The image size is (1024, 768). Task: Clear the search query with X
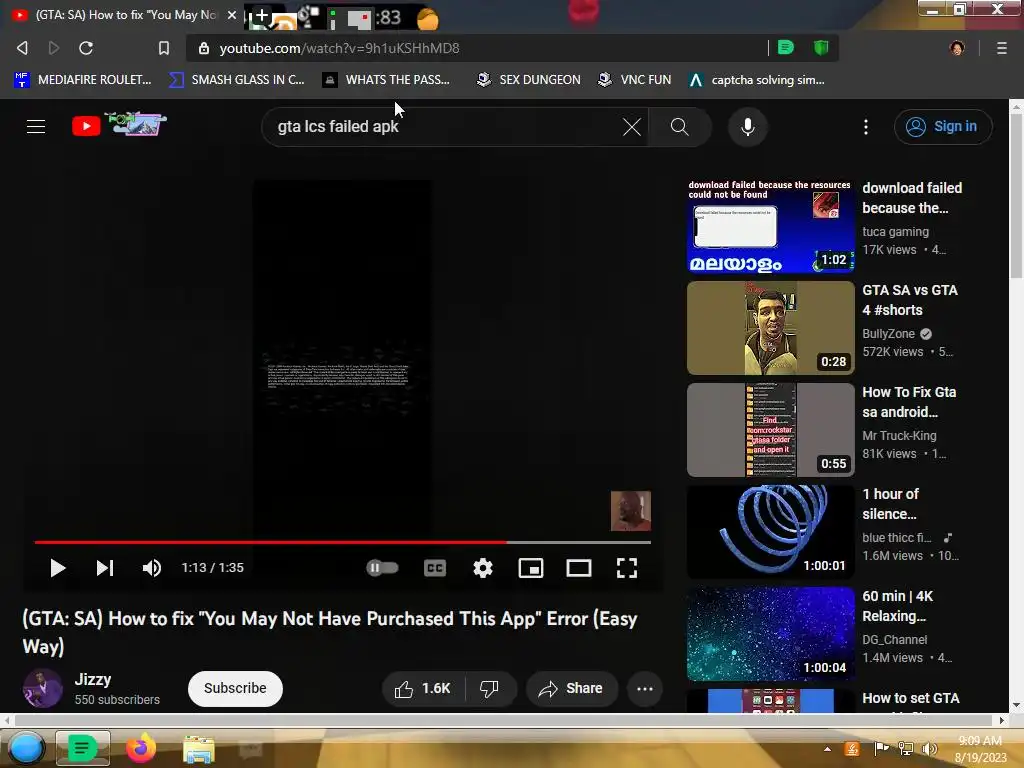pyautogui.click(x=632, y=127)
